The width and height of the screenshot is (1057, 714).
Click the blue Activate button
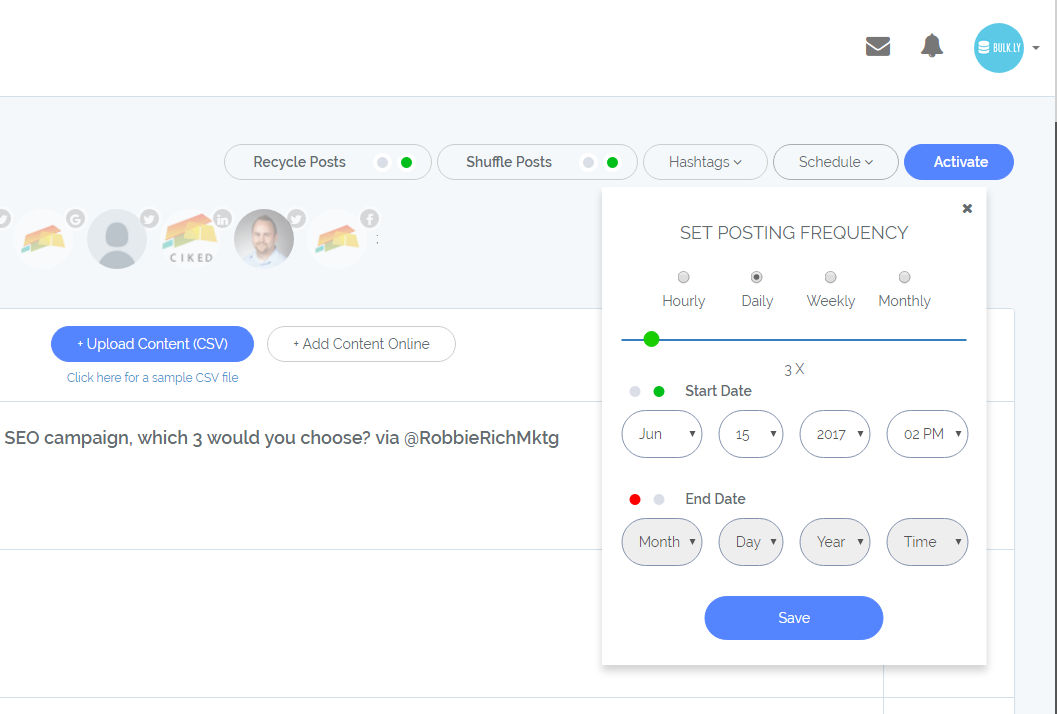point(958,162)
